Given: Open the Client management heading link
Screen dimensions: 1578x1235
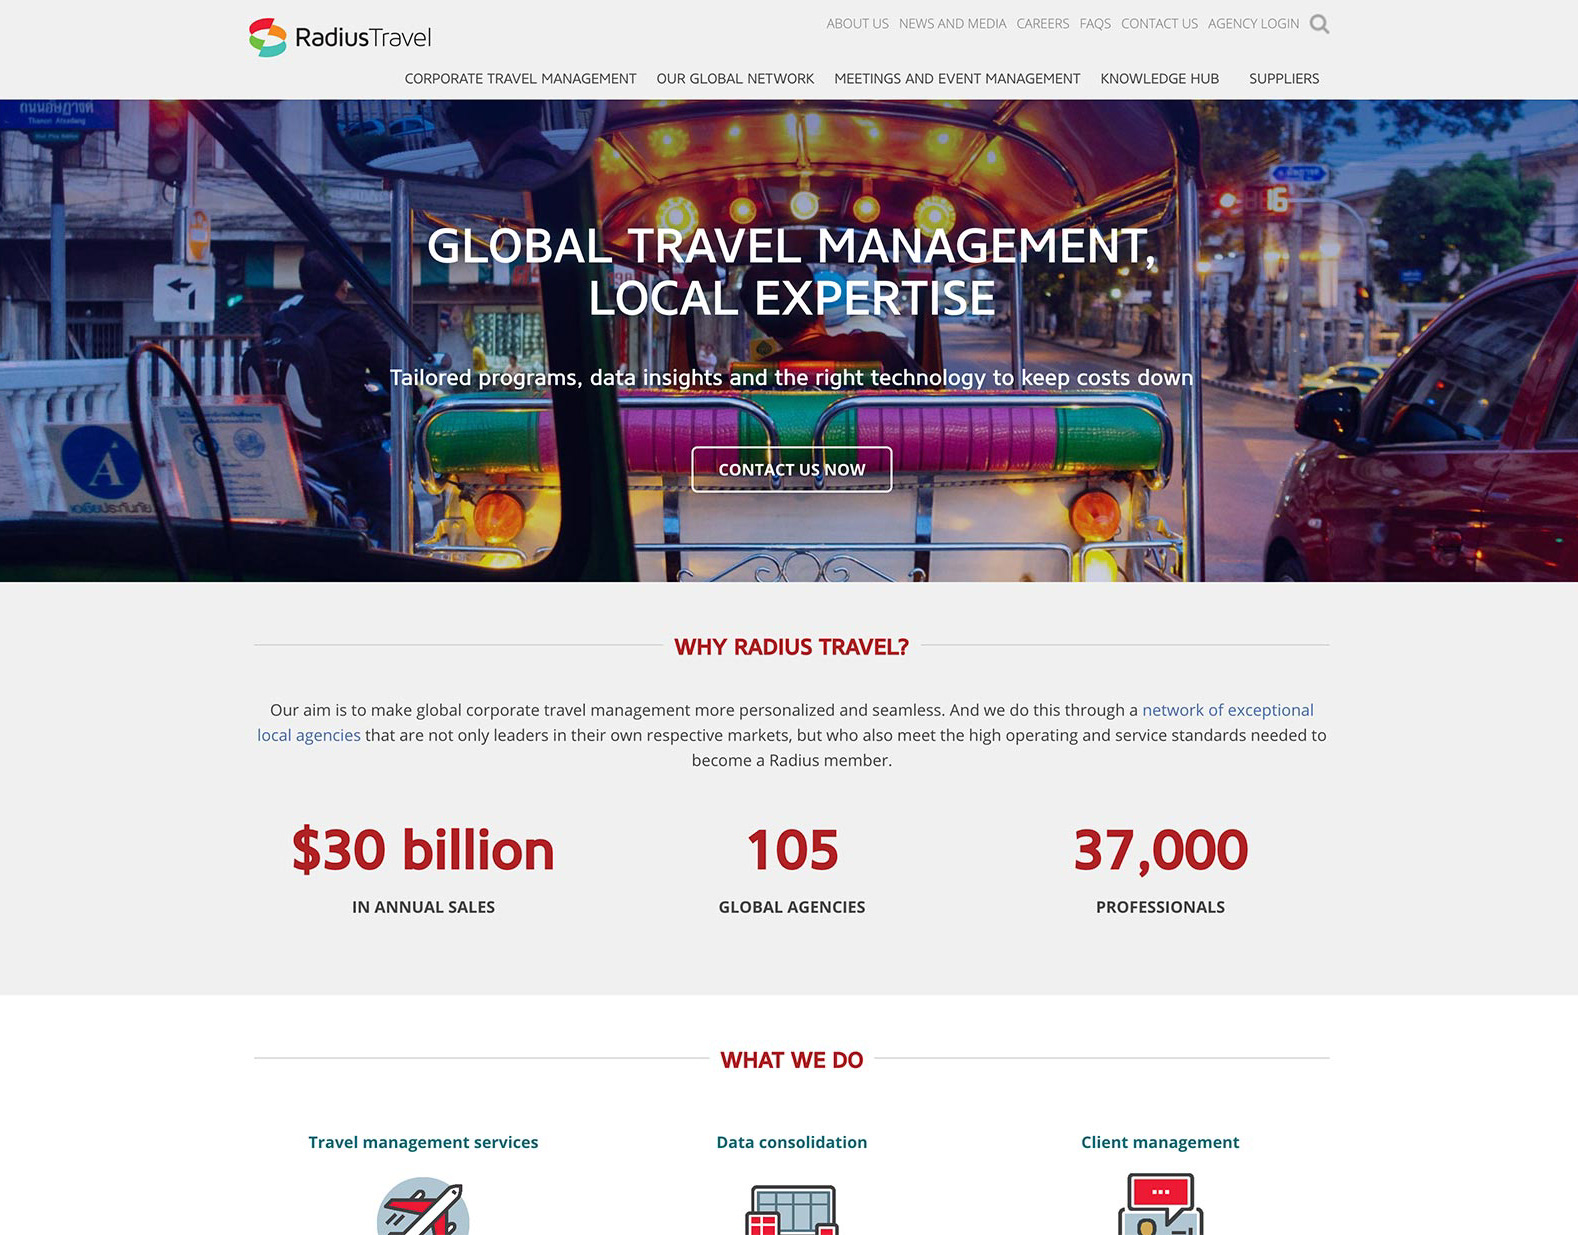Looking at the screenshot, I should point(1160,1142).
